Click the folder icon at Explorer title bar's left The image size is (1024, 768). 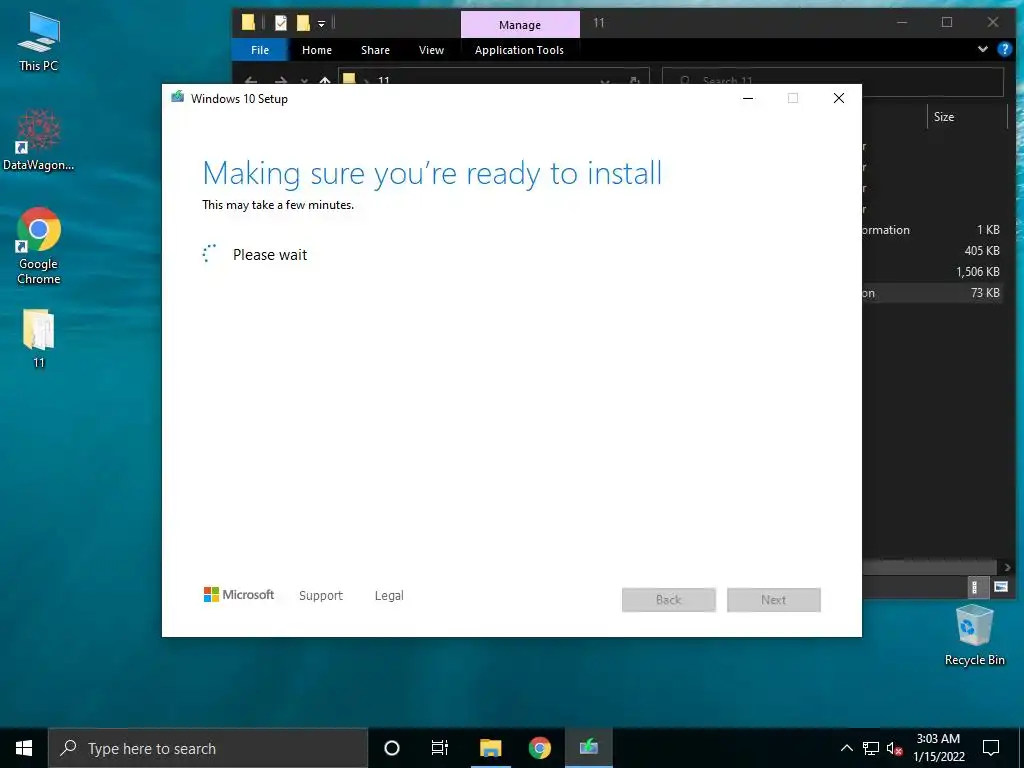(248, 23)
